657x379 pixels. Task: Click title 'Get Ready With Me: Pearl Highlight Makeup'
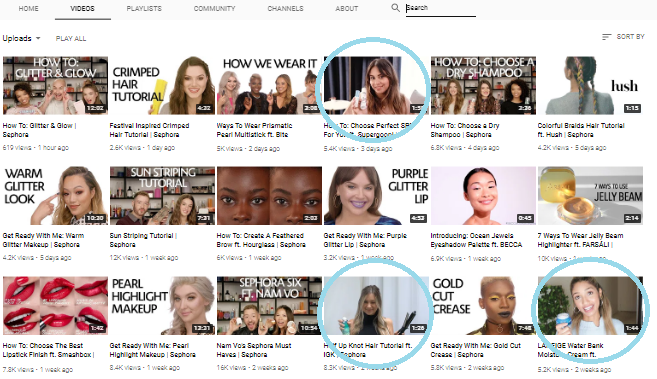pos(153,350)
